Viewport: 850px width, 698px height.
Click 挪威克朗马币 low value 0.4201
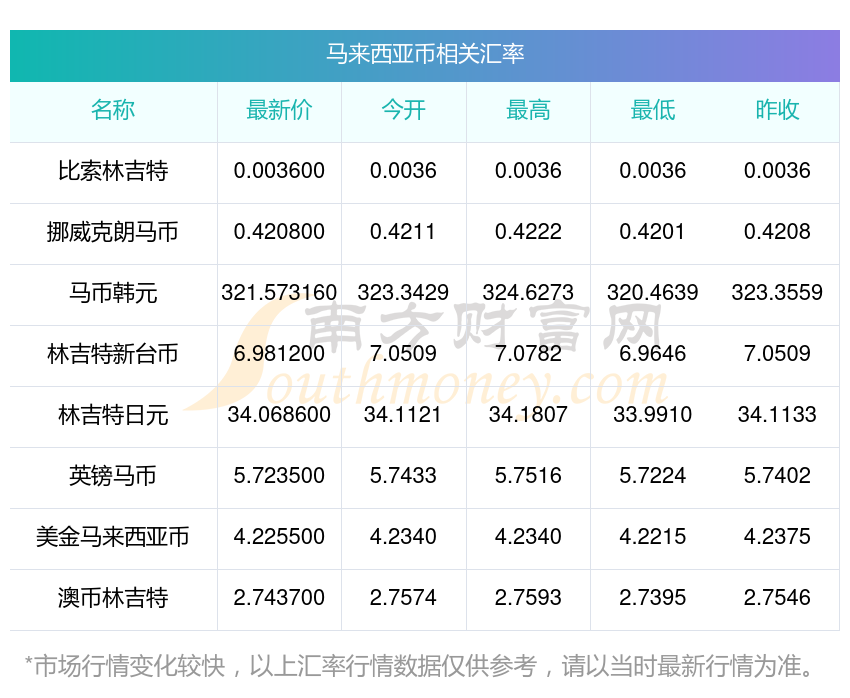pos(653,232)
